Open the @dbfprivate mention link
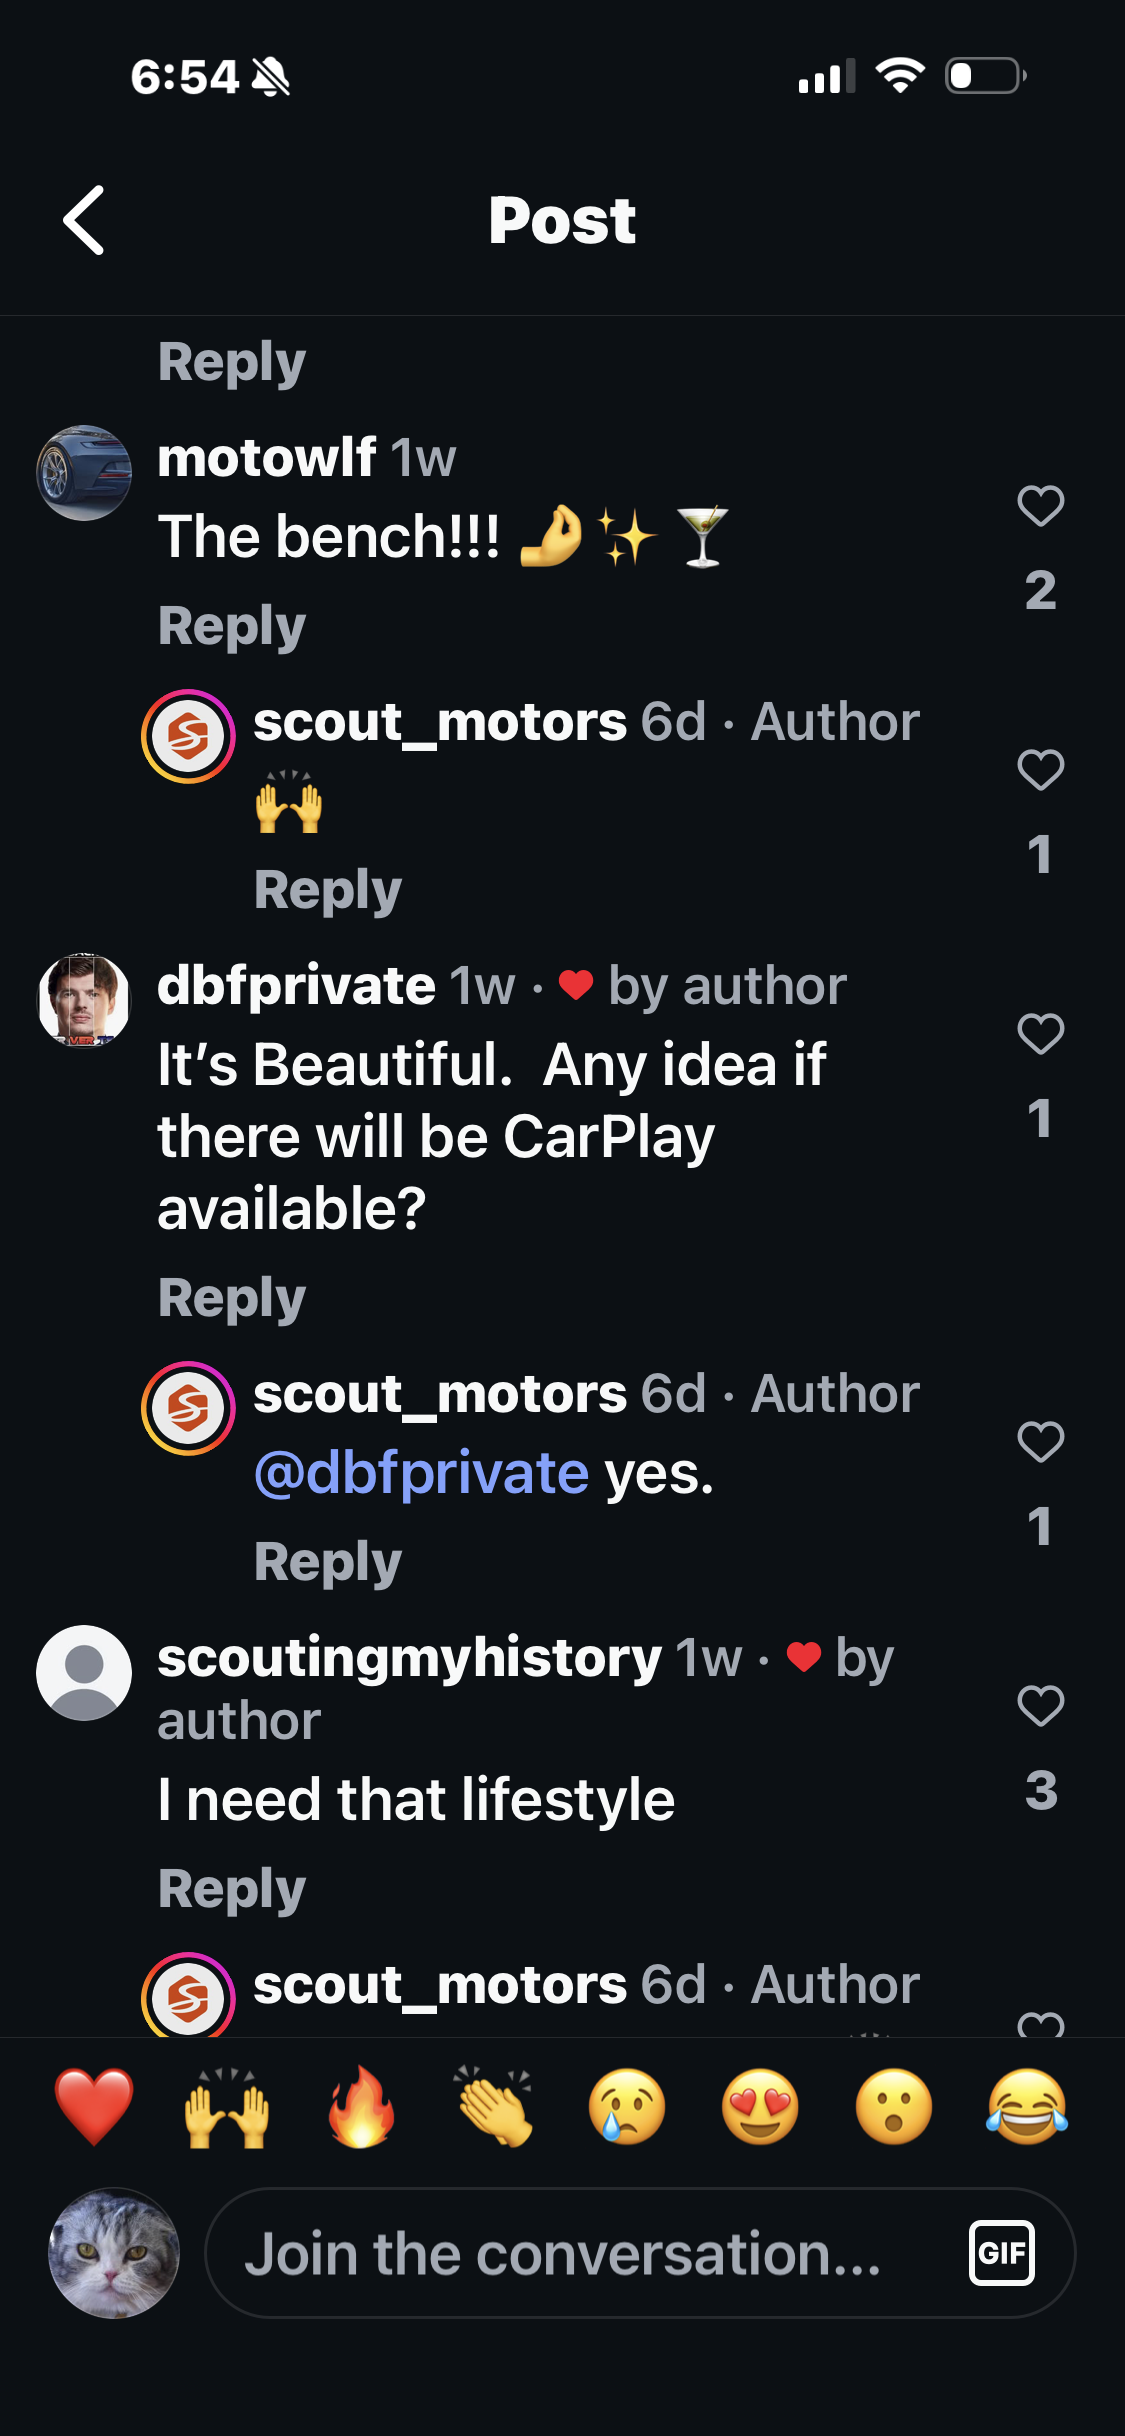Screen dimensions: 1125x2436 (x=421, y=1474)
